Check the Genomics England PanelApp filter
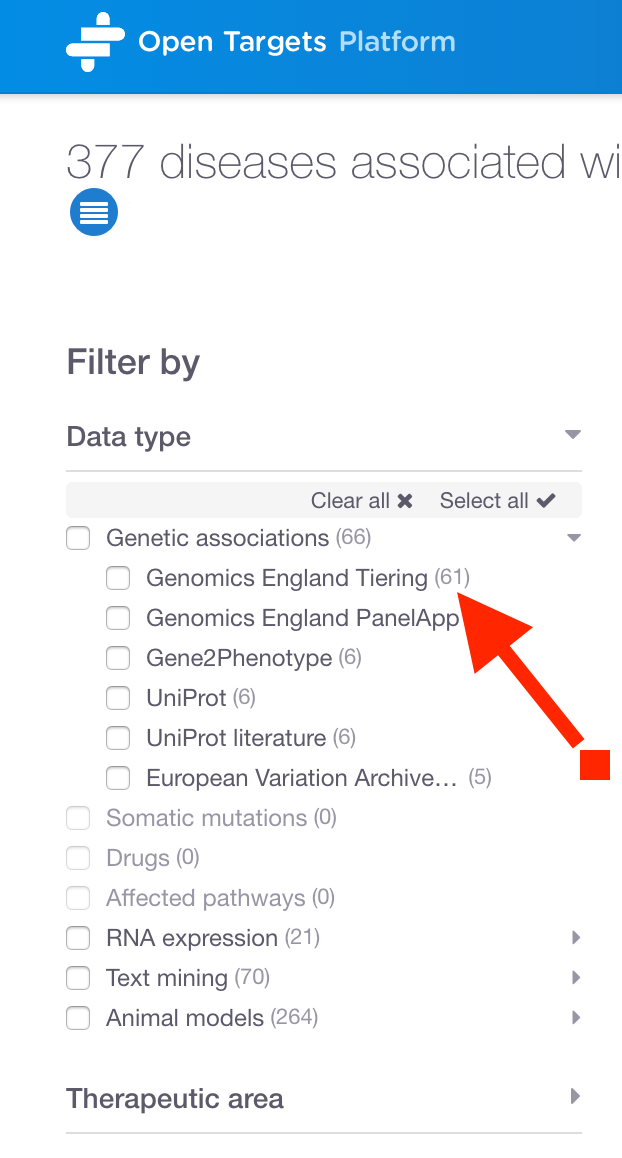 [x=118, y=618]
